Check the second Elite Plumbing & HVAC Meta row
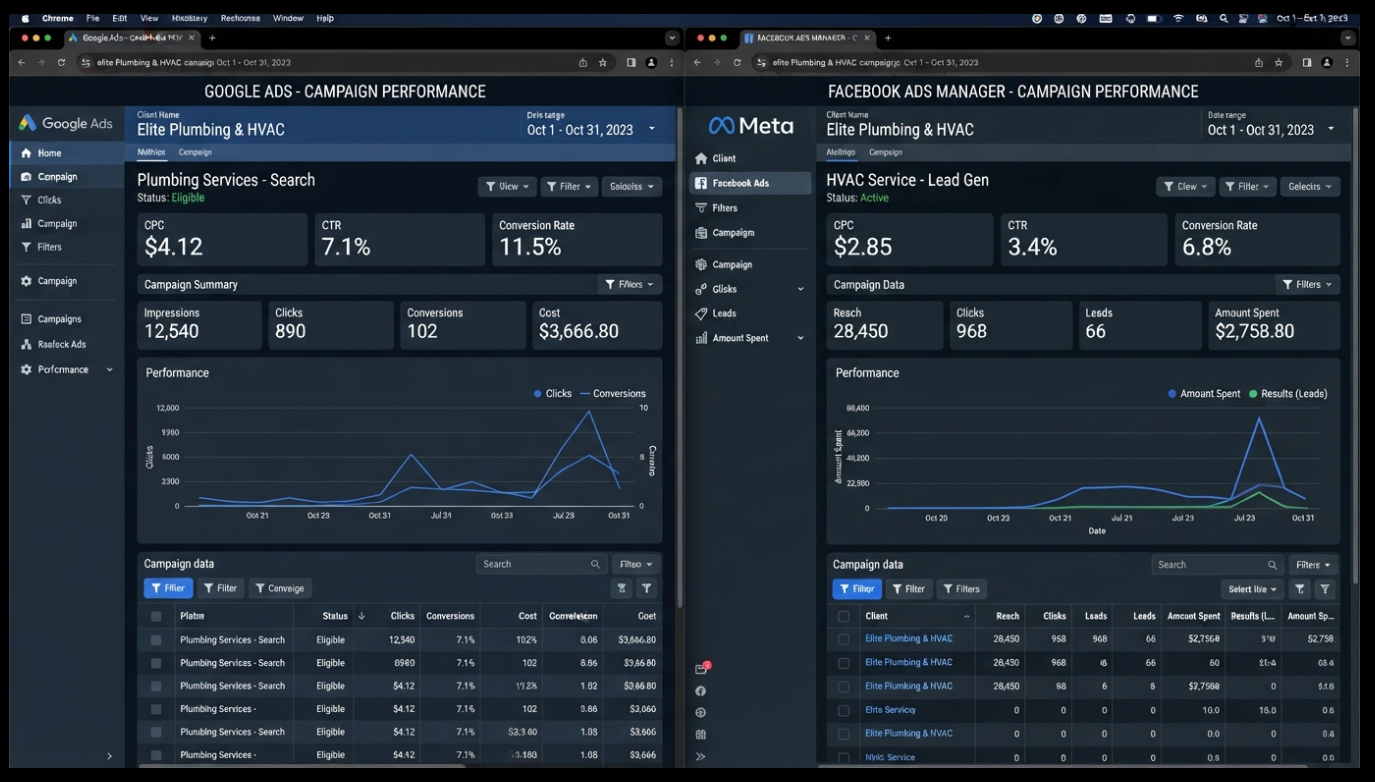Viewport: 1375px width, 782px height. click(844, 662)
